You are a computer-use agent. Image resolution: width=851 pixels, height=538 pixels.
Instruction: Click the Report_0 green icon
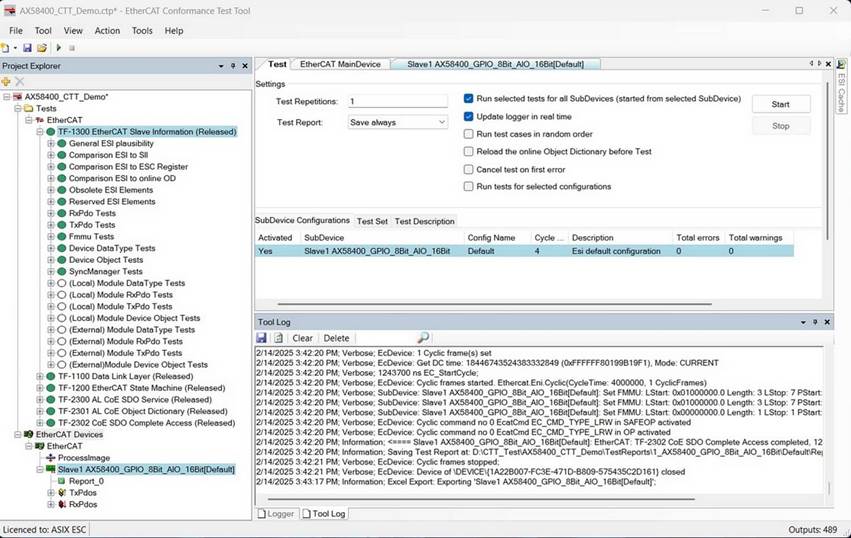click(x=61, y=481)
